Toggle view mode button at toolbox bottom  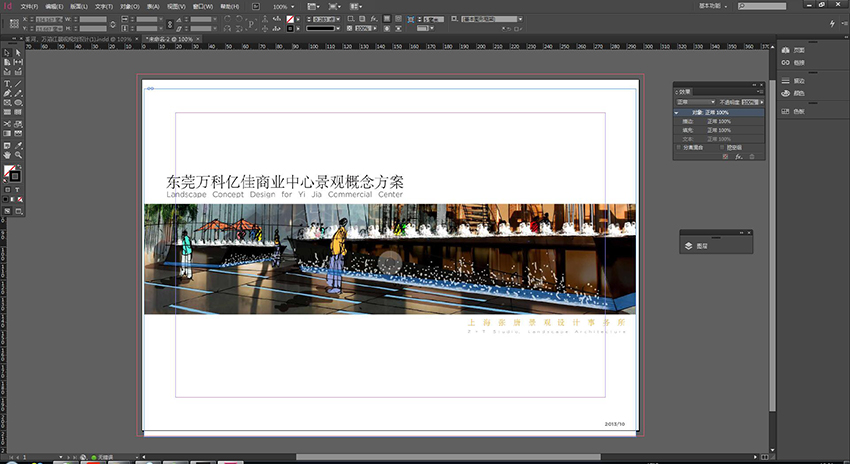(x=18, y=211)
